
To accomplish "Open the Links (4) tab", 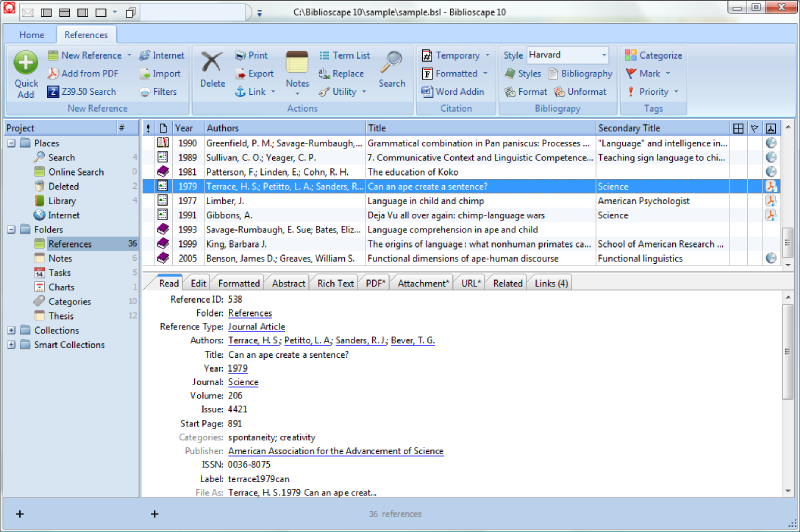I will tap(551, 283).
